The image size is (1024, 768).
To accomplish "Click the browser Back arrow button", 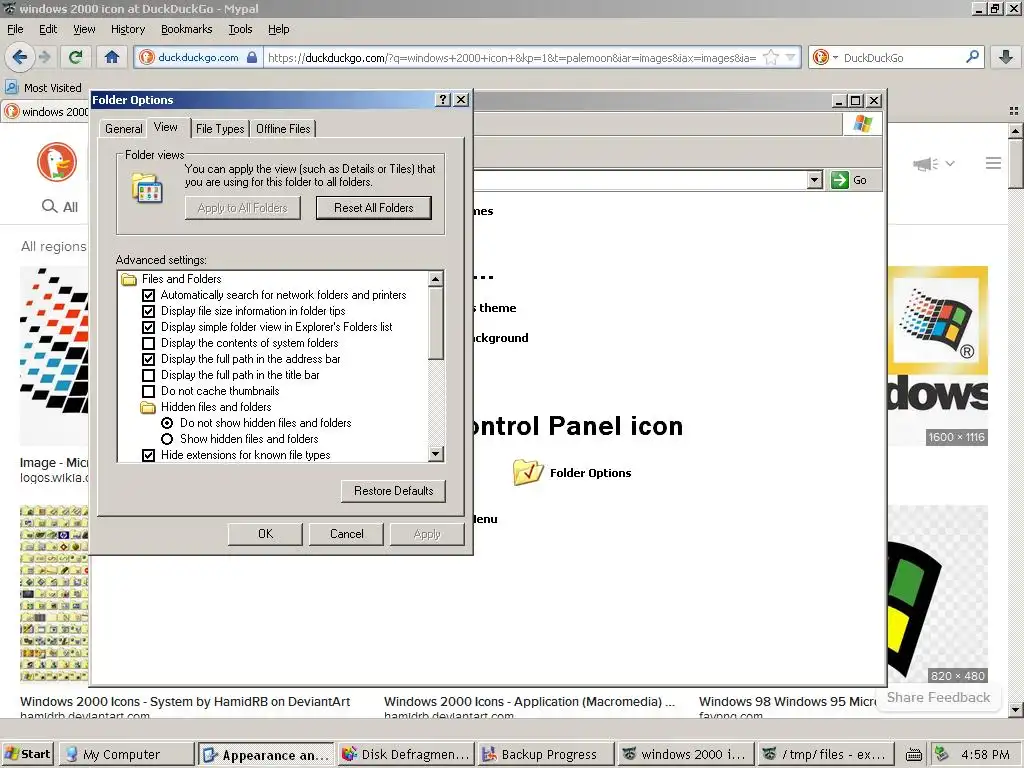I will pos(20,57).
